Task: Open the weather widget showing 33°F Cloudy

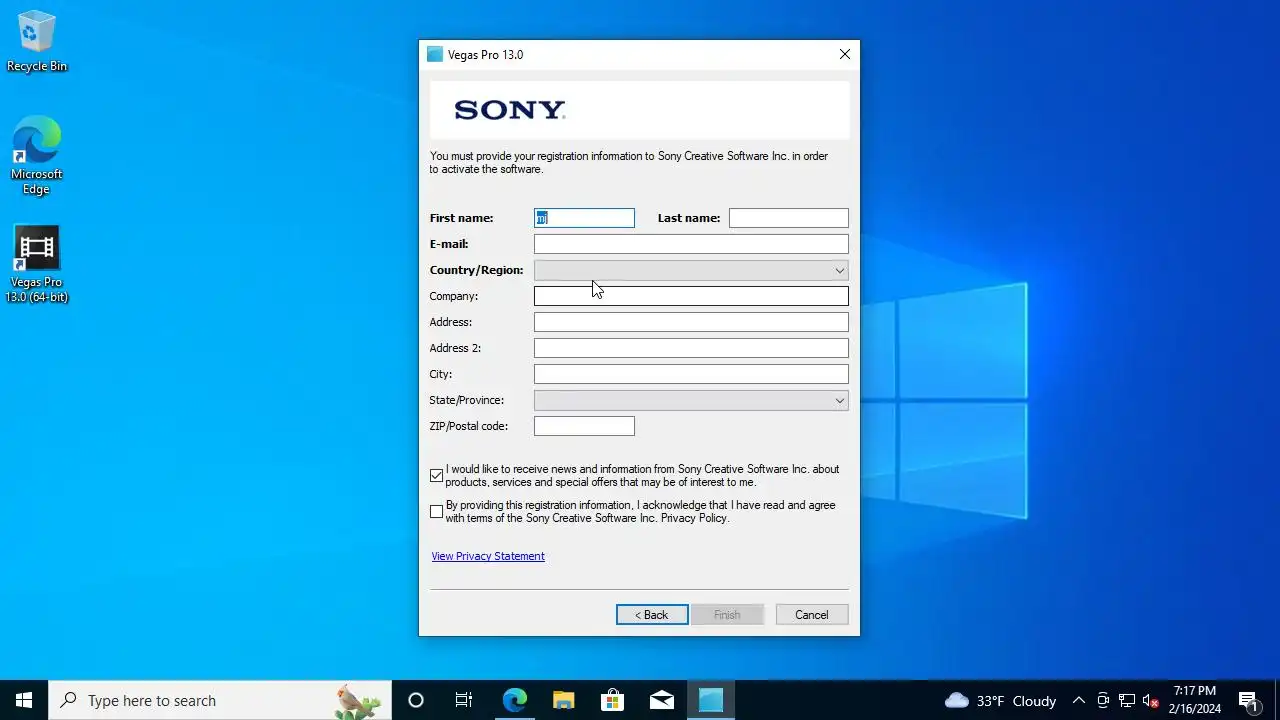Action: tap(1000, 700)
